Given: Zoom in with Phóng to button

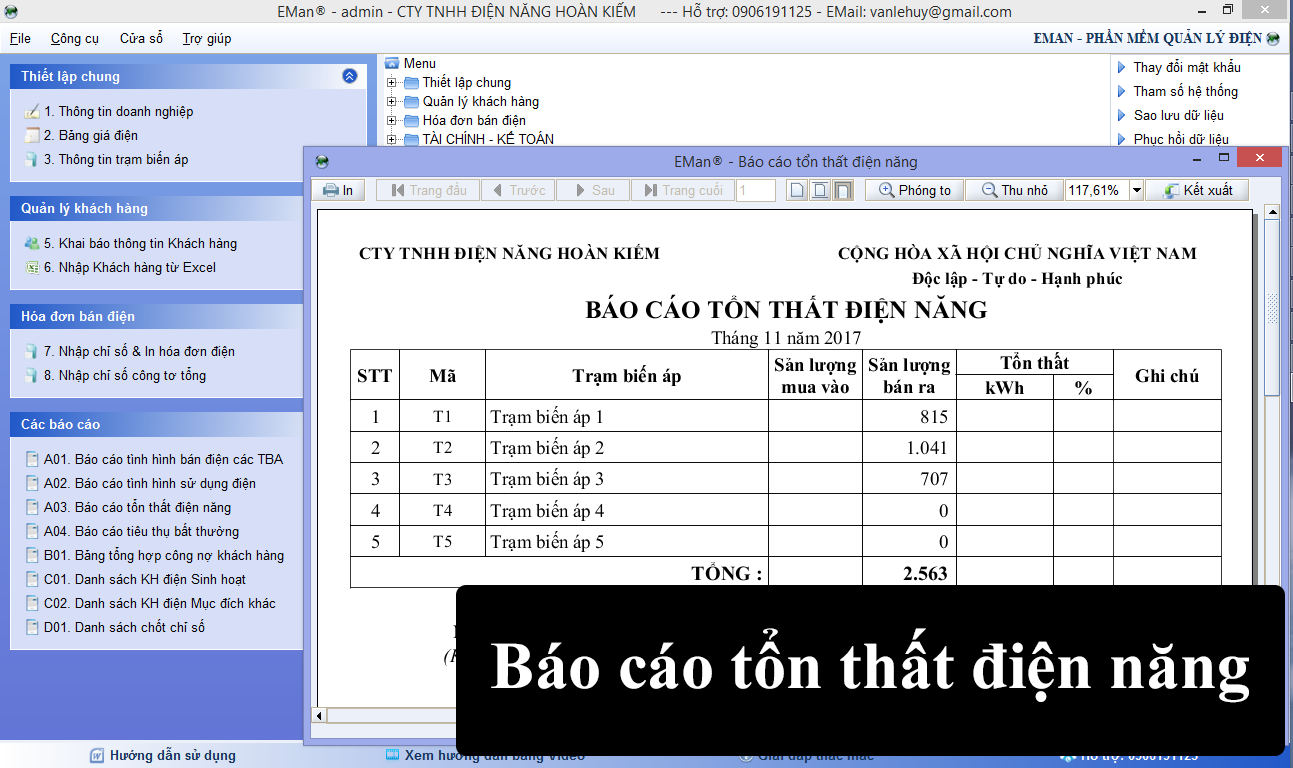Looking at the screenshot, I should [914, 190].
